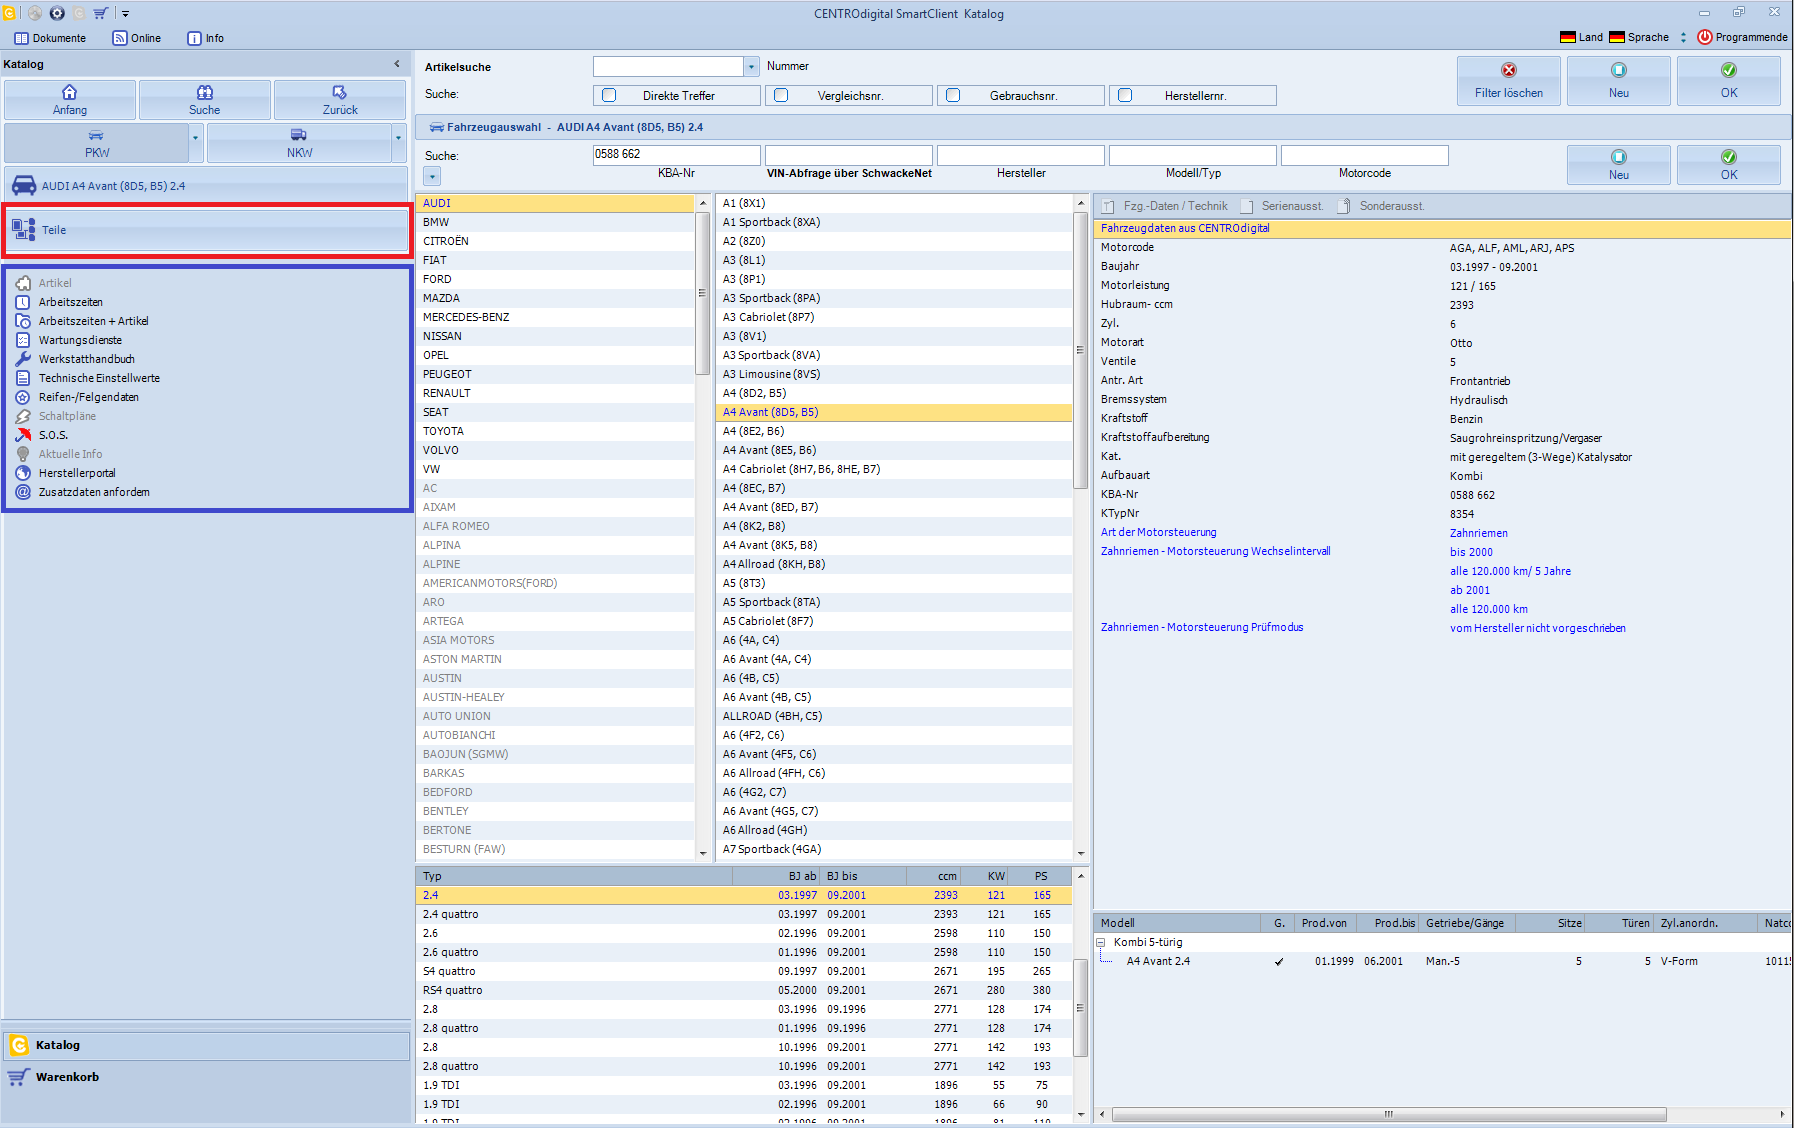Toggle the Gebrauchsnr. checkbox

953,95
